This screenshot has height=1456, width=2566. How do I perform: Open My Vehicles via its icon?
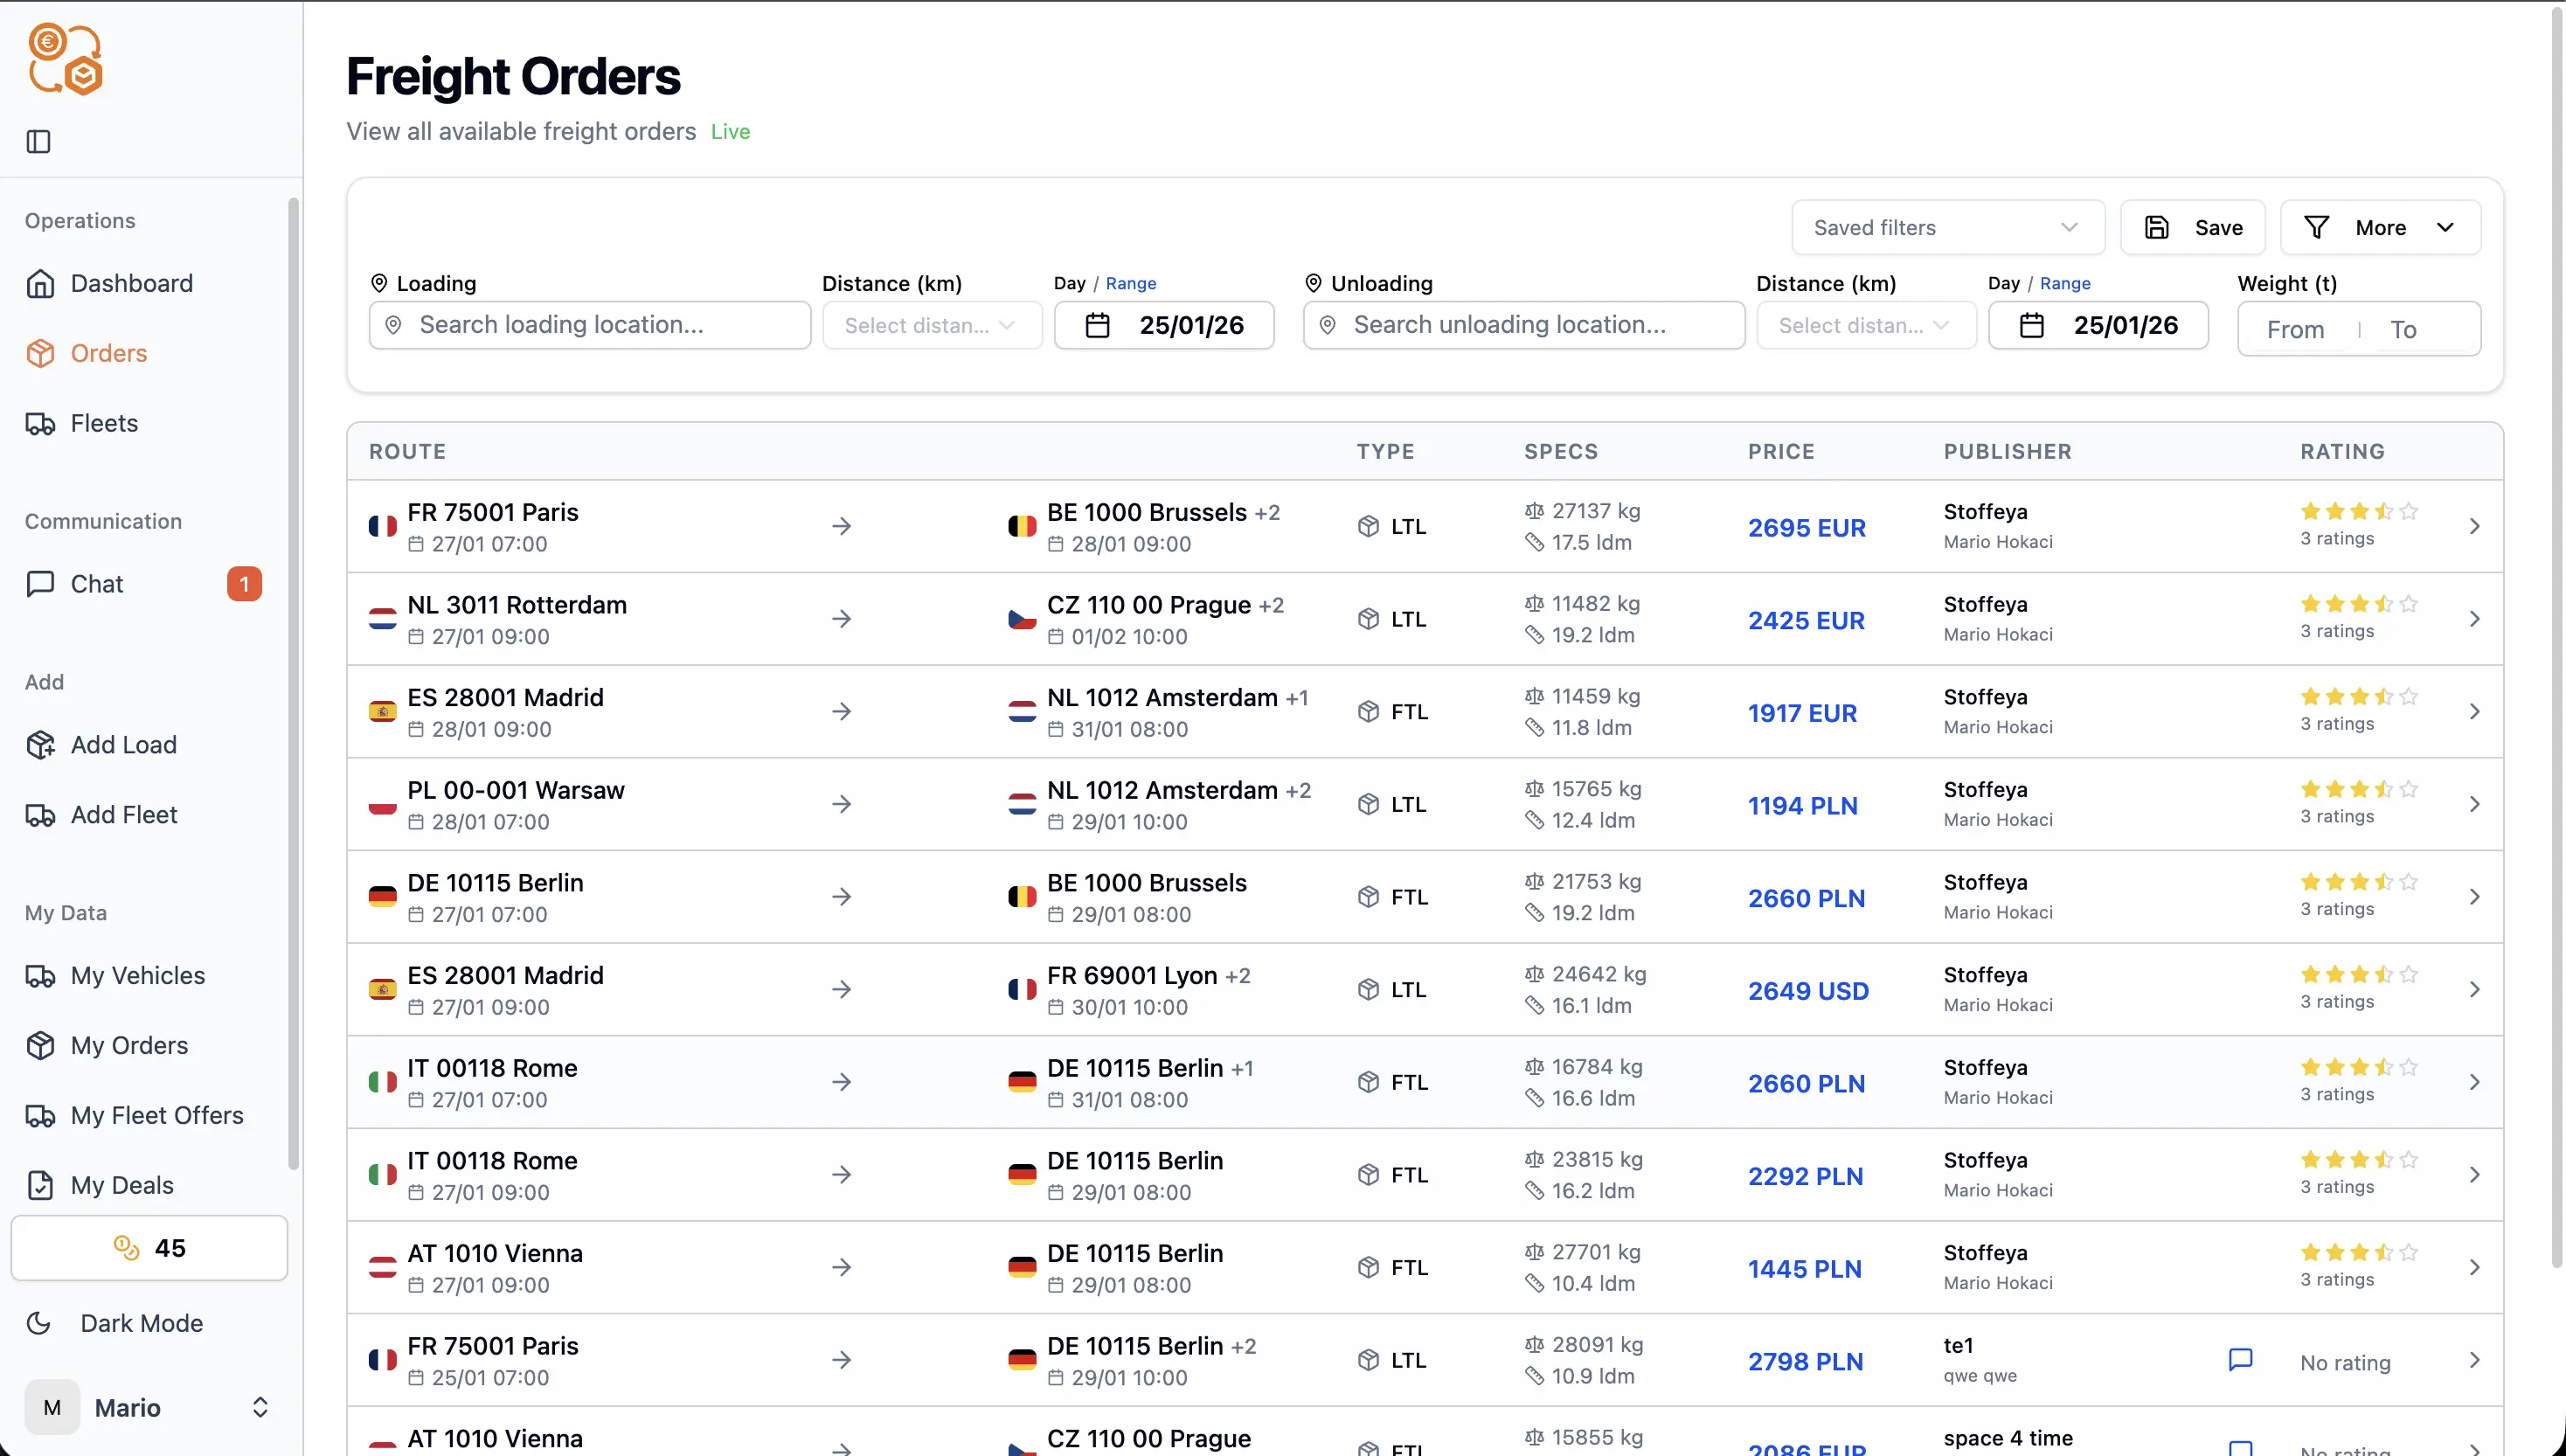pos(41,975)
